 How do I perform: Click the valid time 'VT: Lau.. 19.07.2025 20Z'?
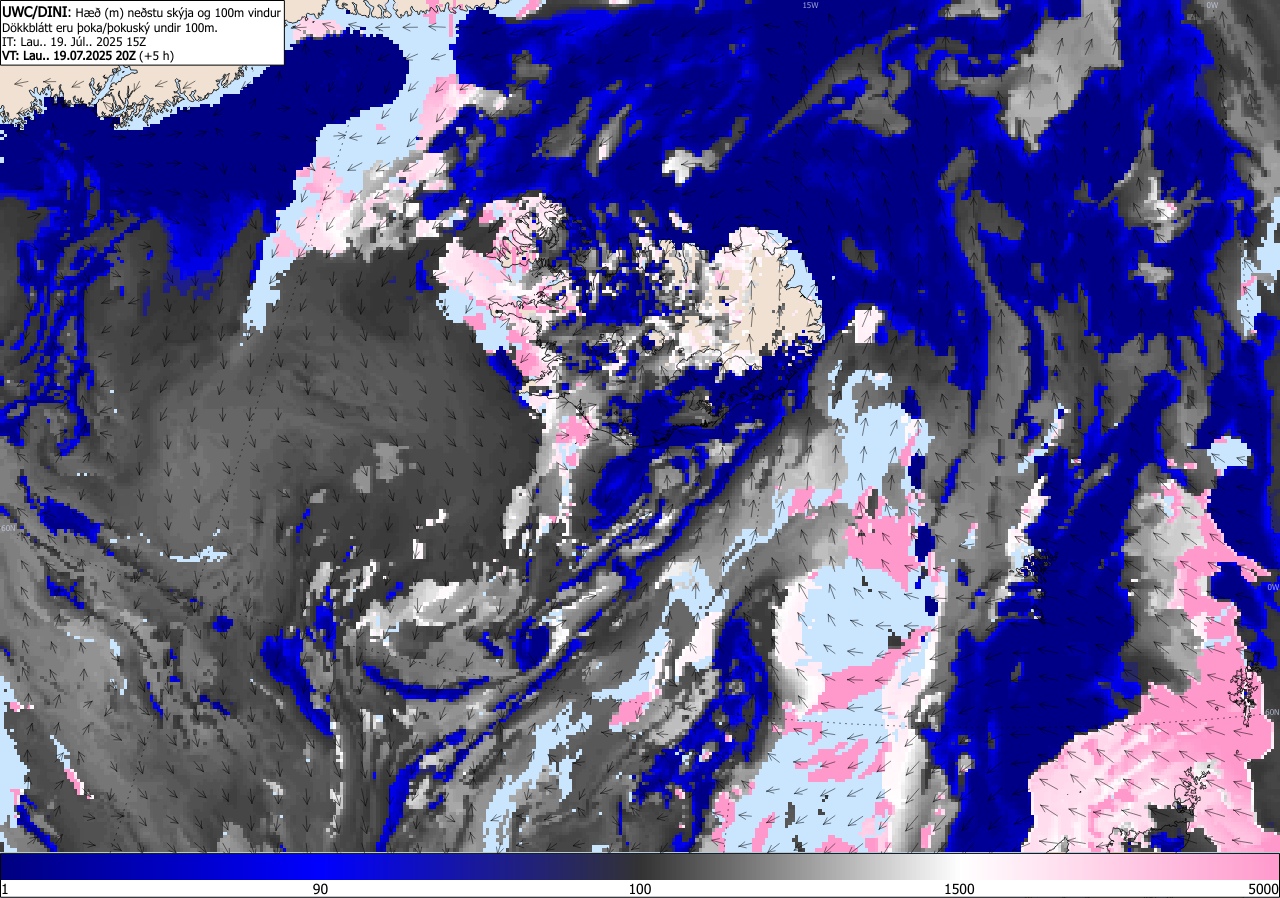(x=69, y=56)
